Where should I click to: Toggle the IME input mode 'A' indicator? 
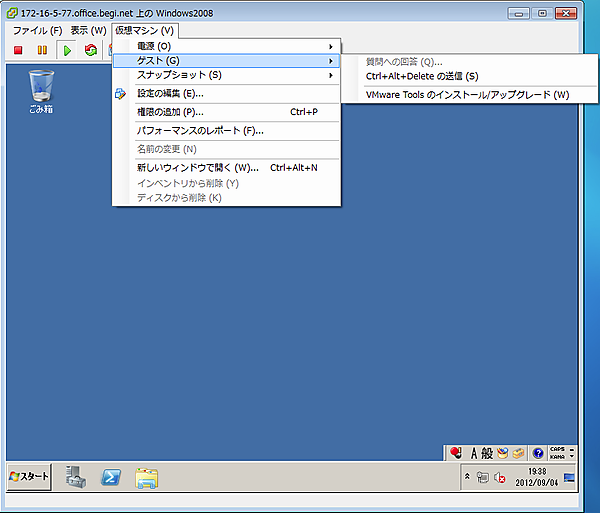point(475,452)
